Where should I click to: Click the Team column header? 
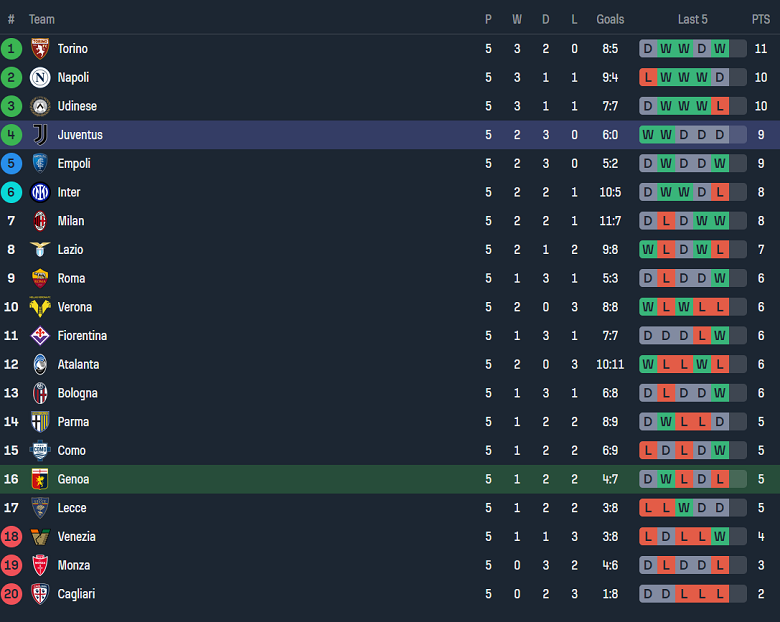pyautogui.click(x=42, y=19)
